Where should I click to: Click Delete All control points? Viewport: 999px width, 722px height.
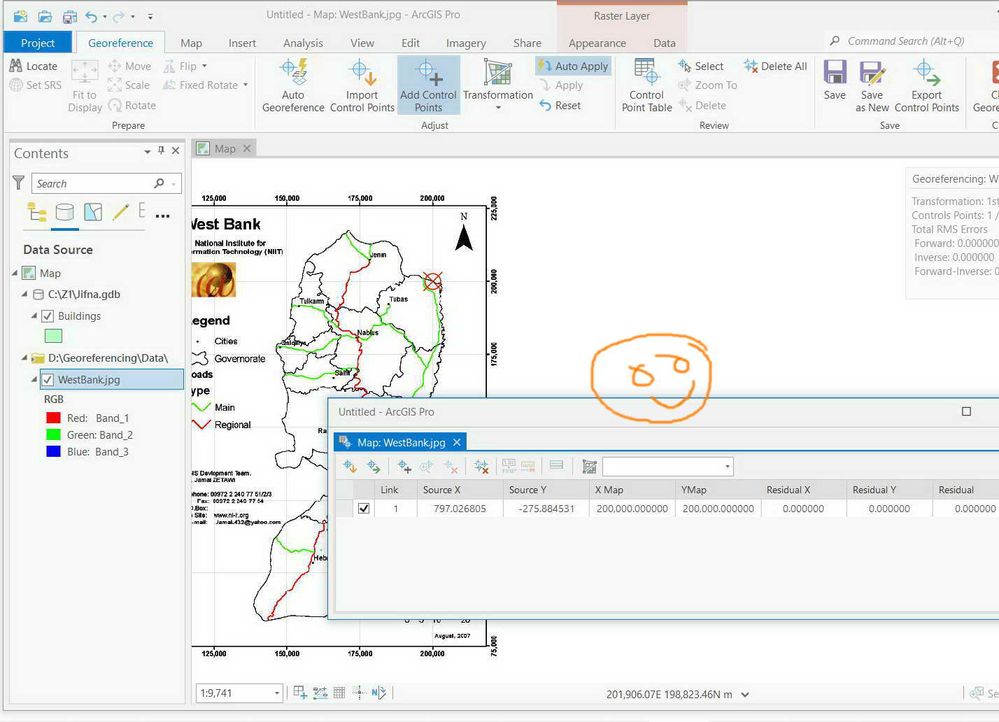tap(775, 66)
